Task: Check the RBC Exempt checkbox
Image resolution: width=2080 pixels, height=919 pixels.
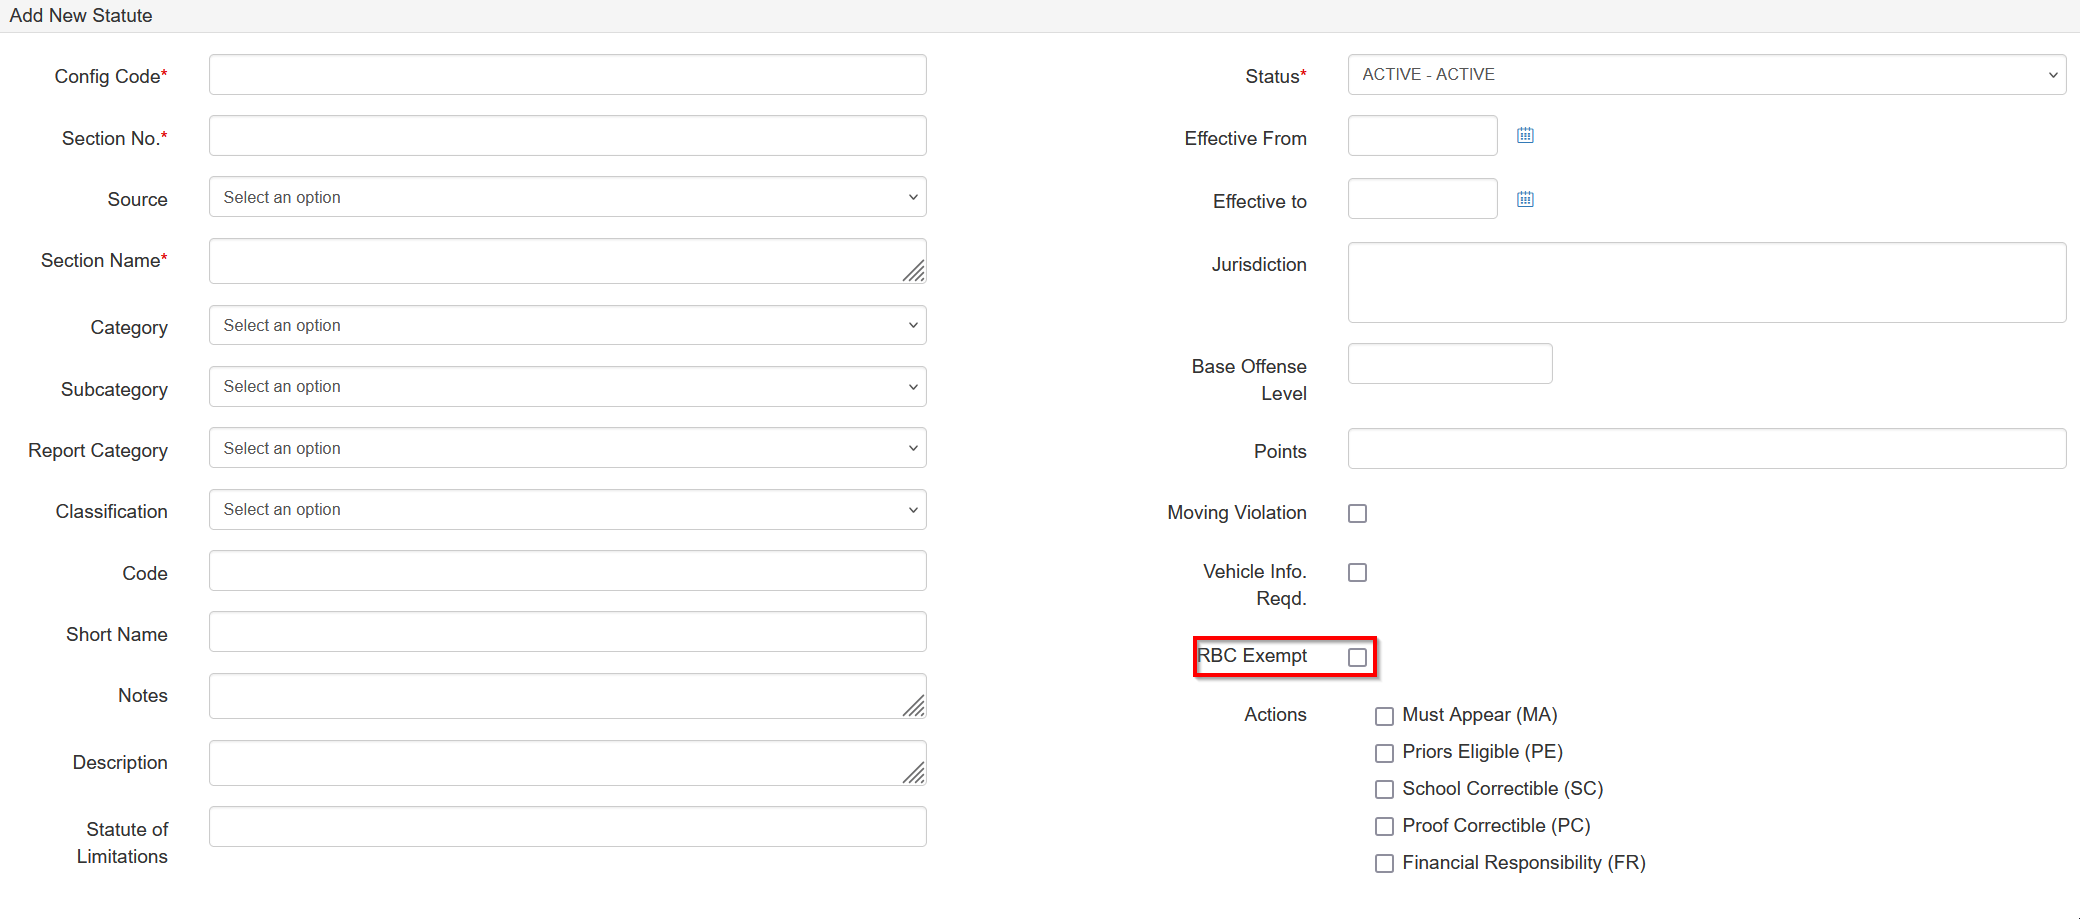Action: (x=1357, y=657)
